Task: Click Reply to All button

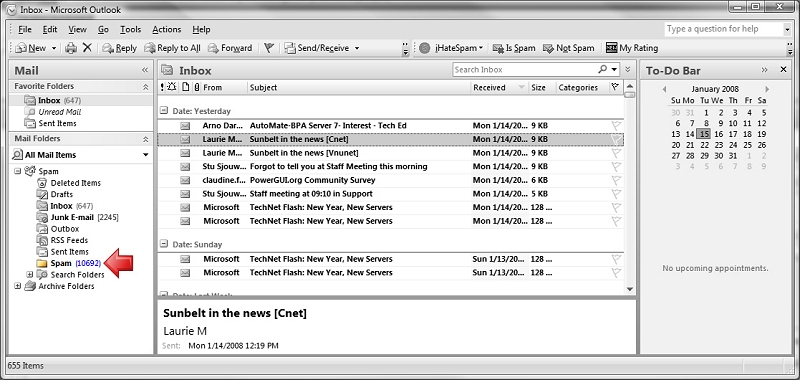Action: coord(172,48)
